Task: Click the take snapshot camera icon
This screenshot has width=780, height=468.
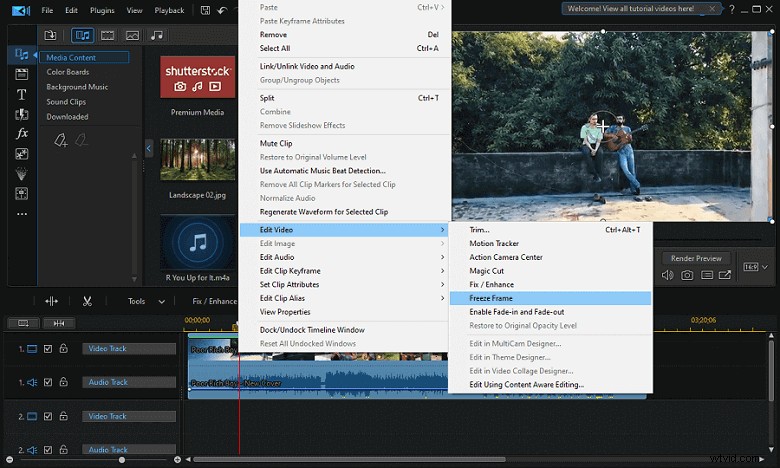Action: pos(687,275)
